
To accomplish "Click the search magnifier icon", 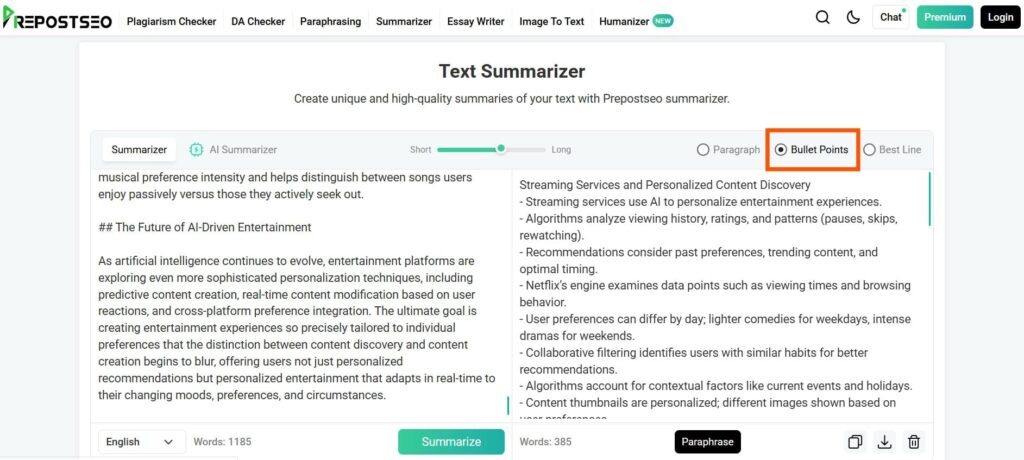I will [x=823, y=18].
